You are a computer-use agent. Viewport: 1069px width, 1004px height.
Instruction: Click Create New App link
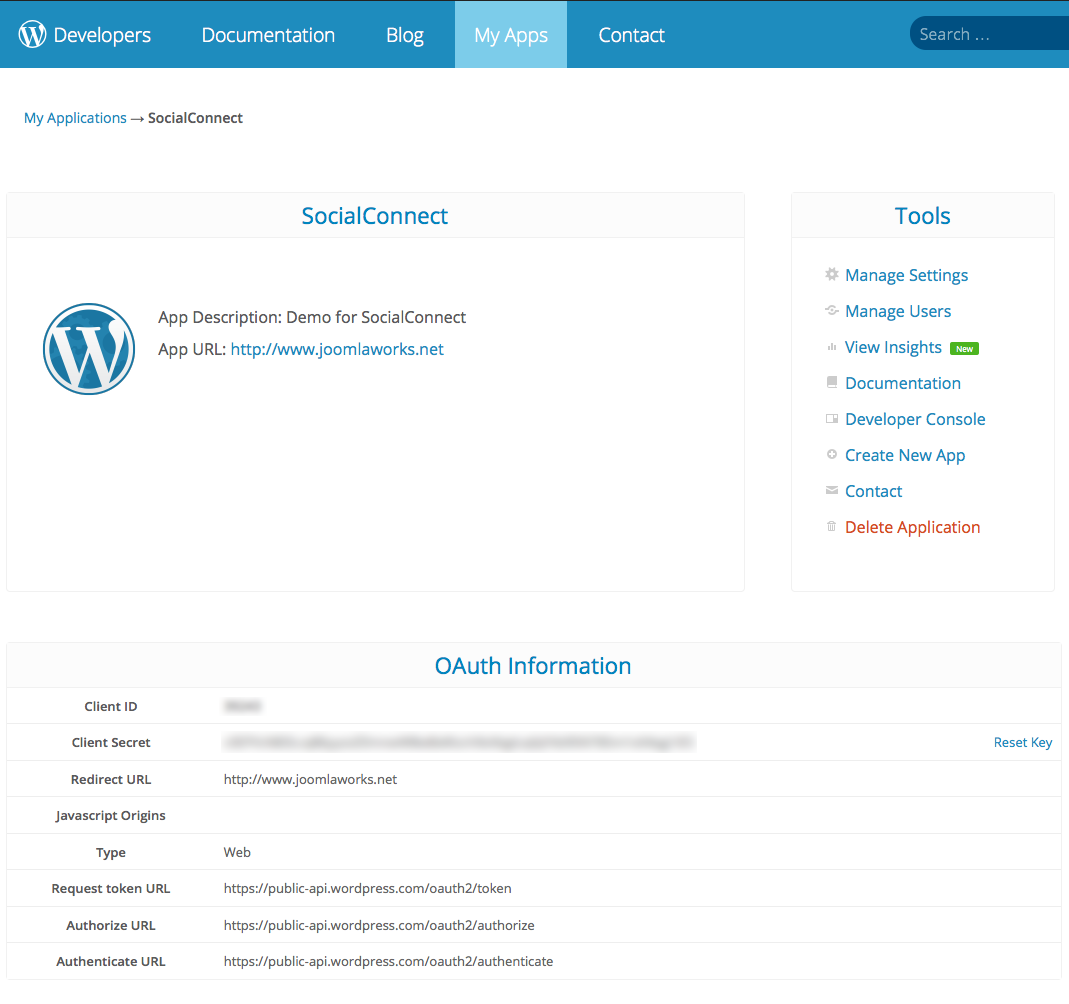pyautogui.click(x=905, y=455)
